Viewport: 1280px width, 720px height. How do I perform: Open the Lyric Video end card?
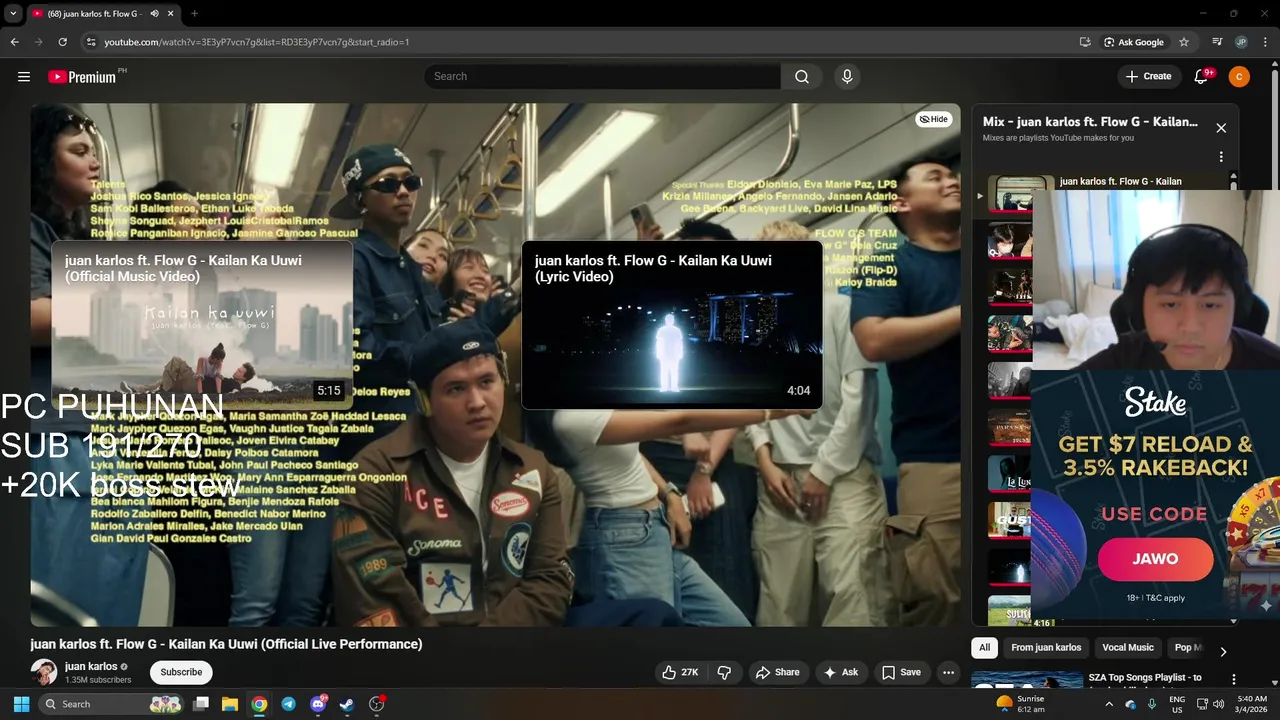tap(672, 325)
